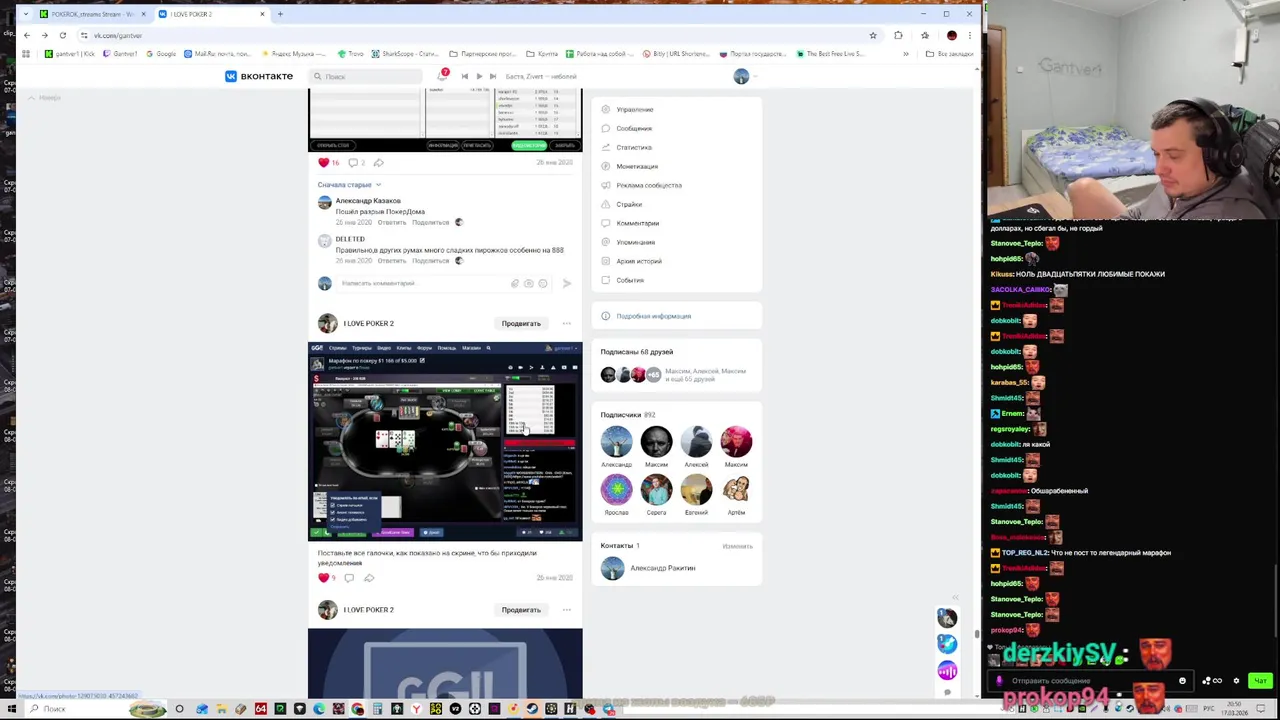Open the Windows Start menu

click(12, 709)
